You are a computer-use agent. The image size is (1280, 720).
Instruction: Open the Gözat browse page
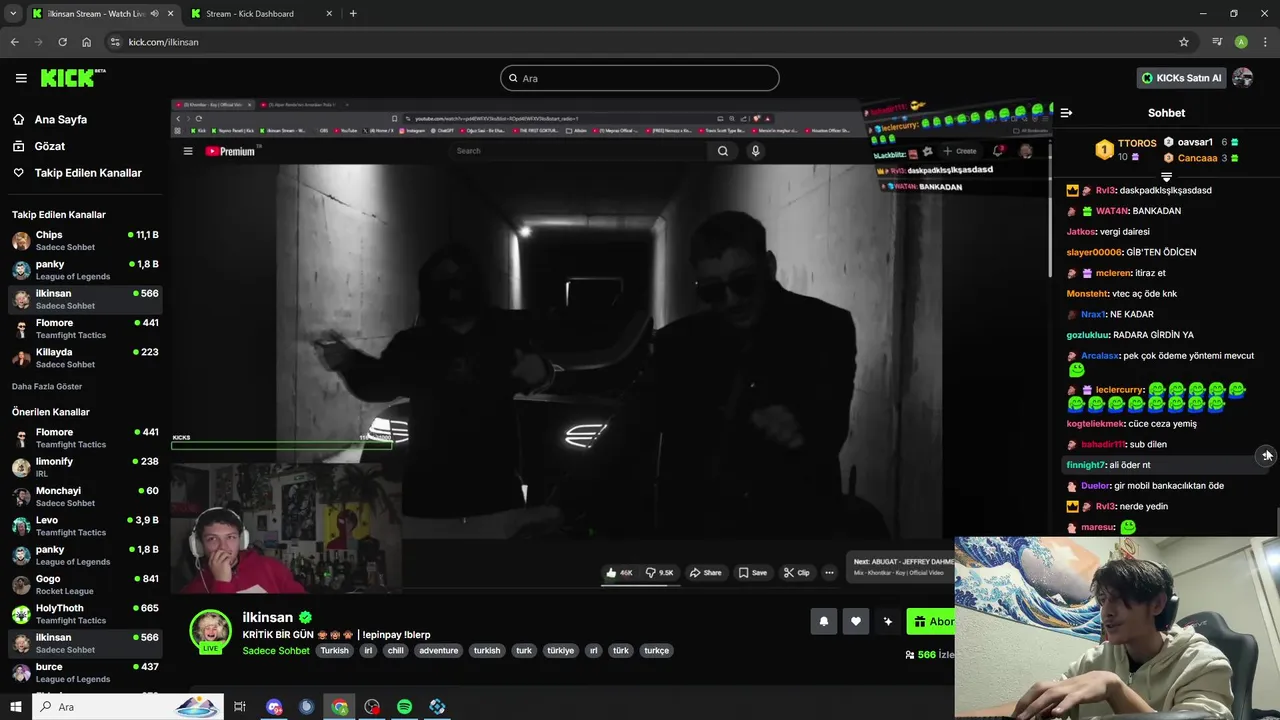[x=39, y=146]
